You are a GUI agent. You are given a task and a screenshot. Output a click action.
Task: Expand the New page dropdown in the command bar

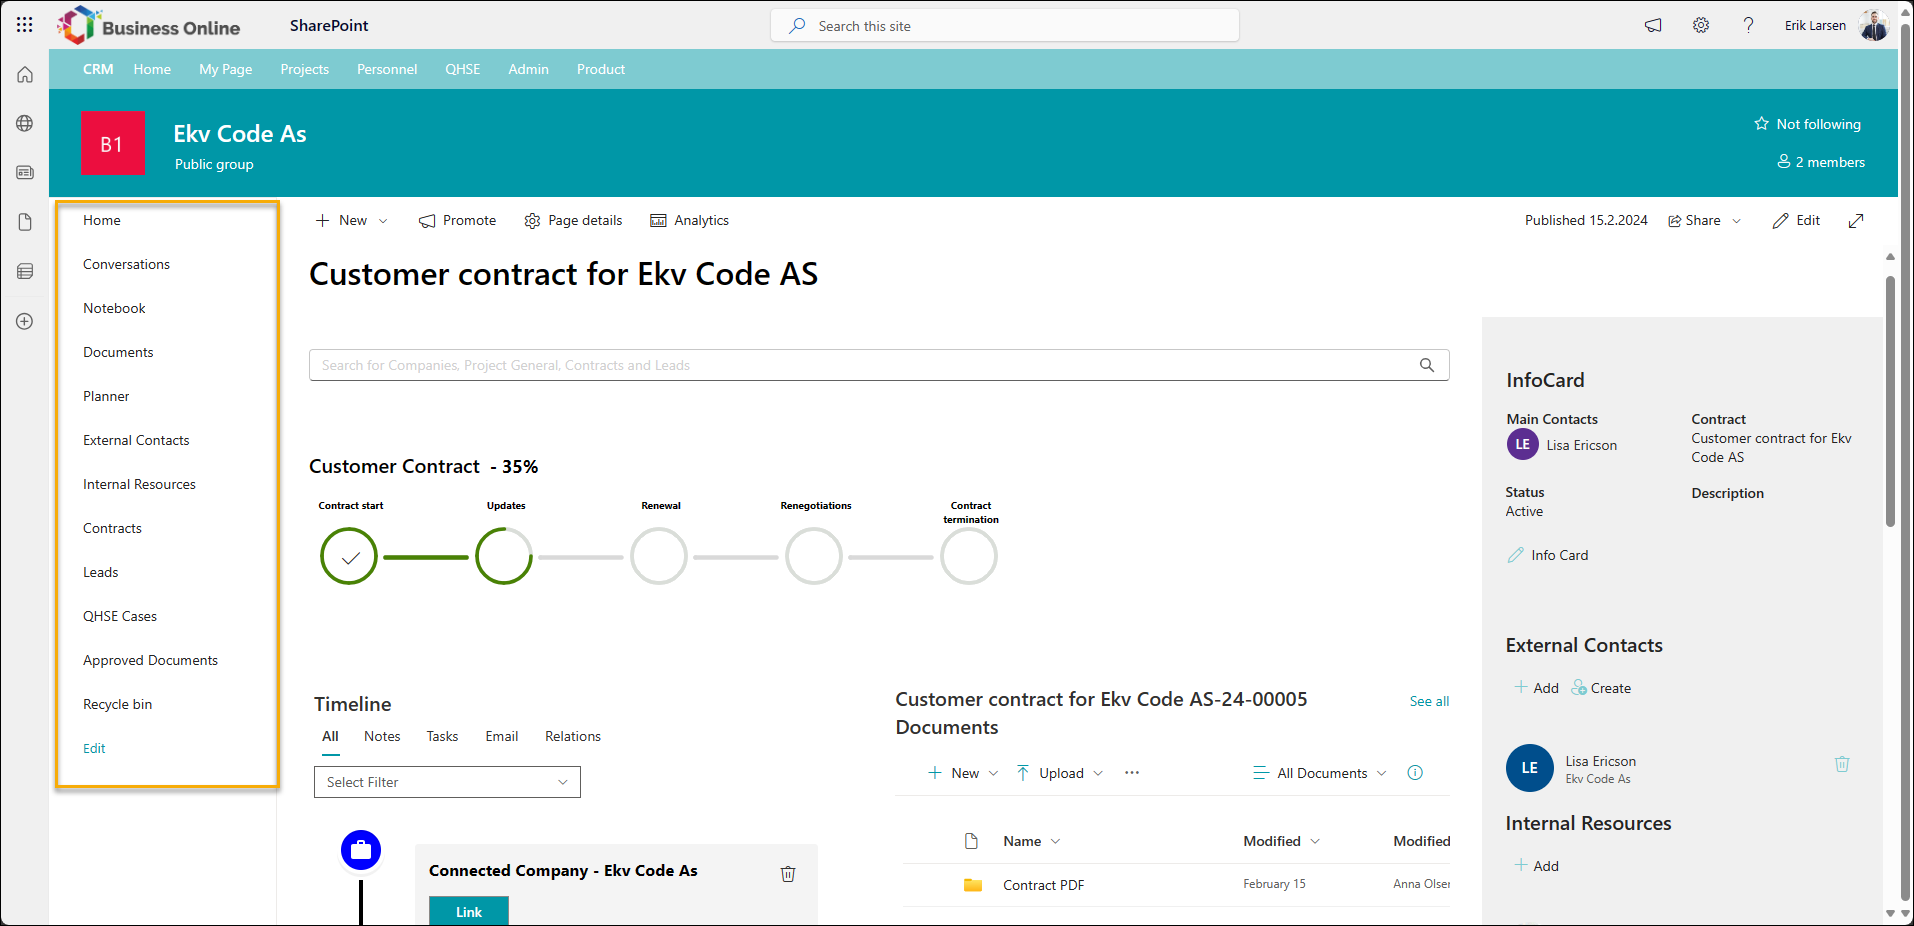point(383,221)
